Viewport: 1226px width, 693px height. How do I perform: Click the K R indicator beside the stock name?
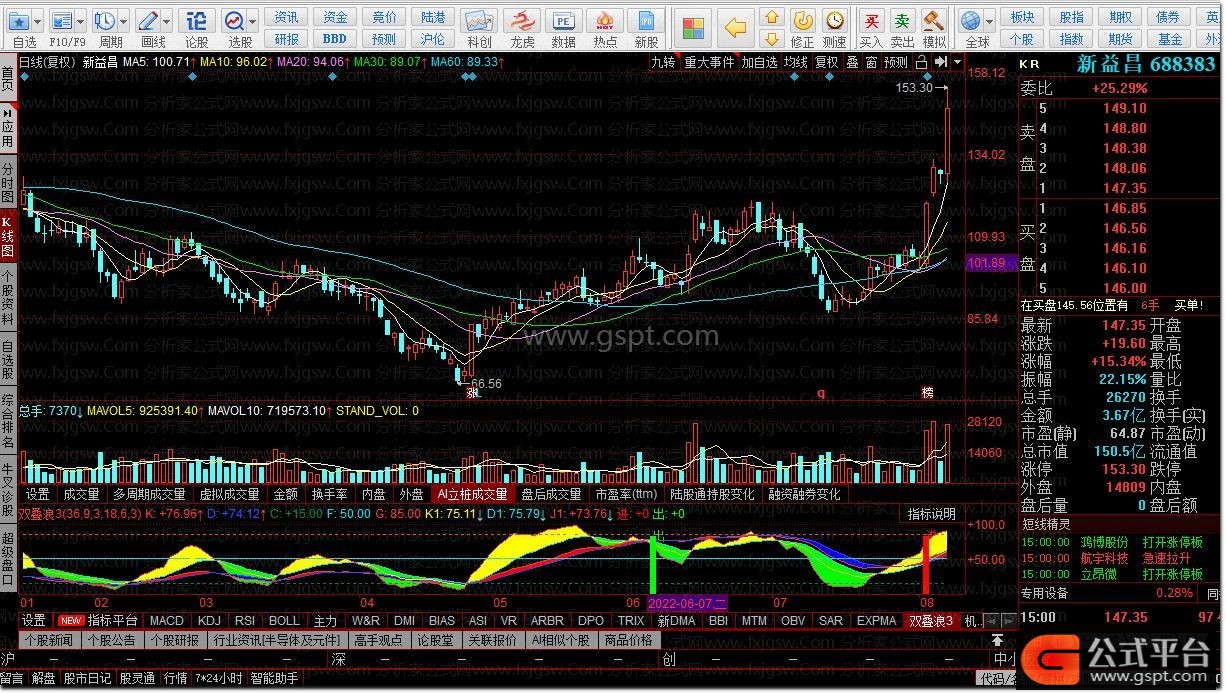(1029, 64)
